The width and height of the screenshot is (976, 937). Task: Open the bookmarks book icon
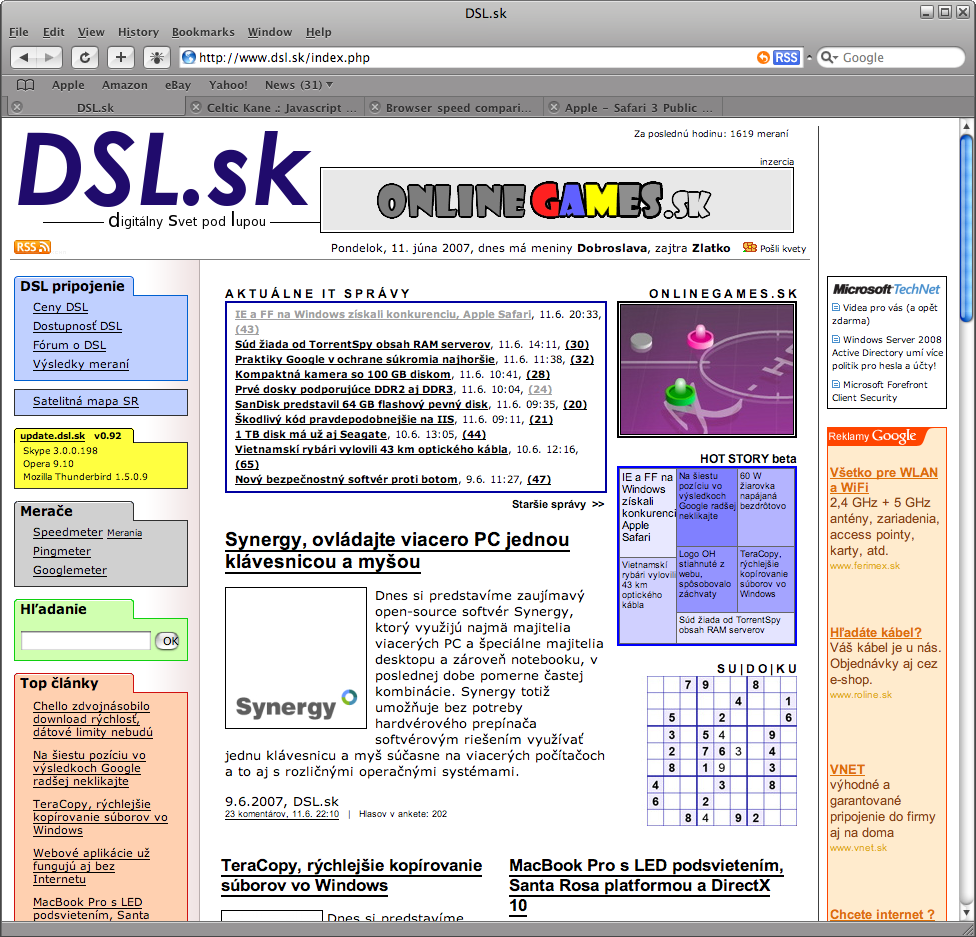click(x=25, y=85)
